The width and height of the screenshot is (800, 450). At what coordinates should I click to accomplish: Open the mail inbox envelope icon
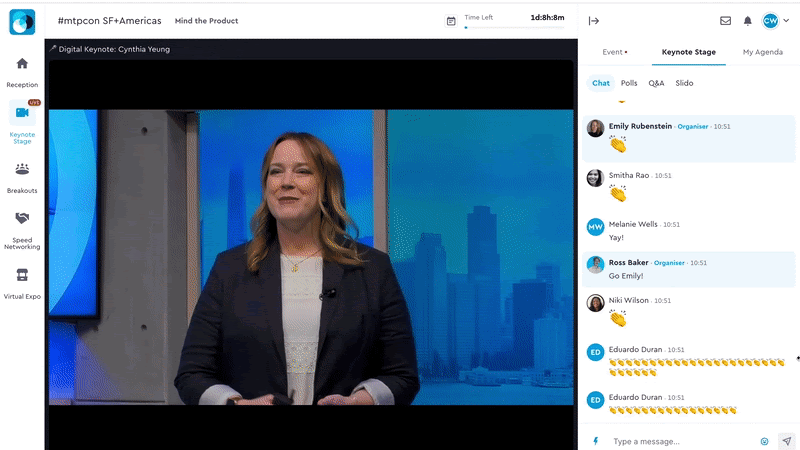725,20
